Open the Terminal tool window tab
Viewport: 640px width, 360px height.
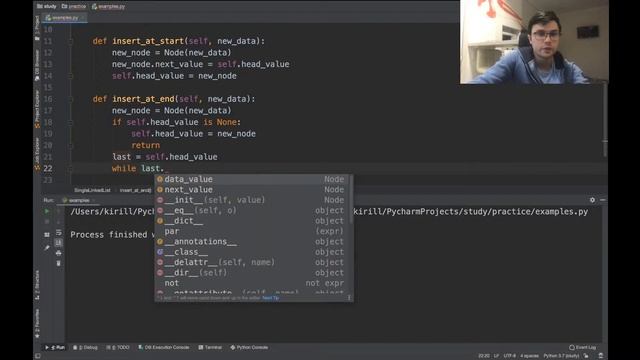210,347
